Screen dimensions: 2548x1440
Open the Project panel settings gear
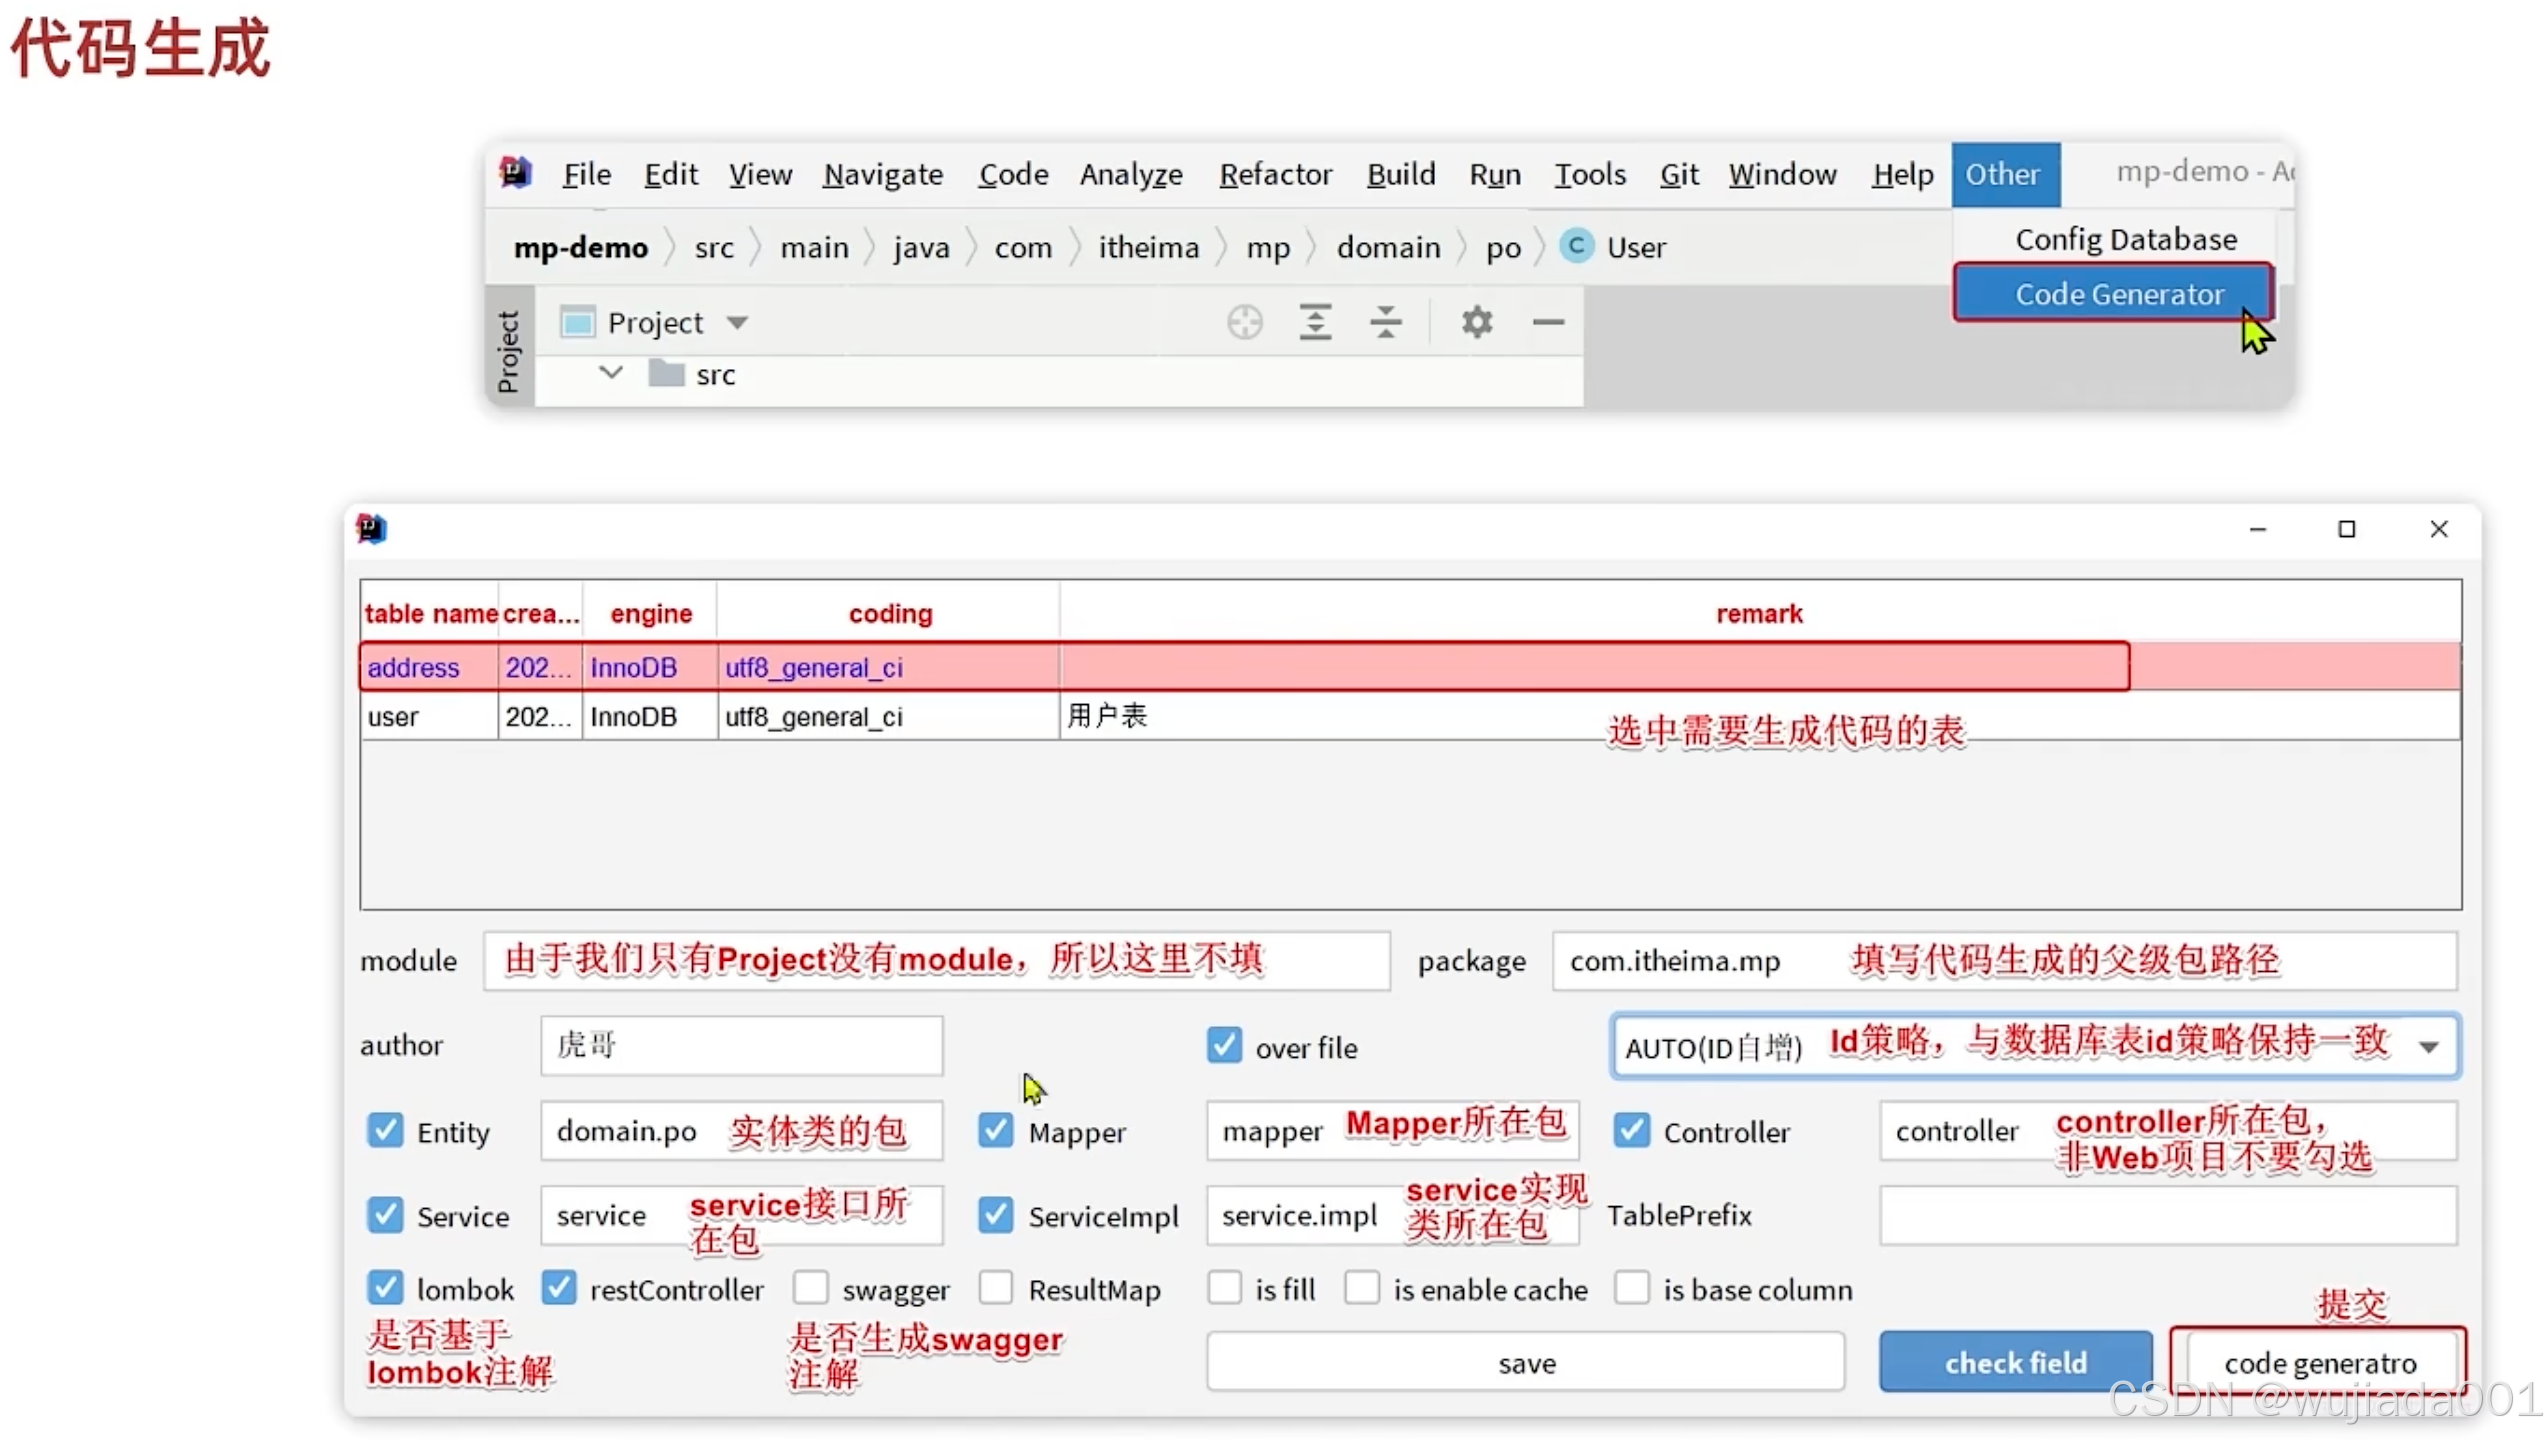click(x=1477, y=322)
